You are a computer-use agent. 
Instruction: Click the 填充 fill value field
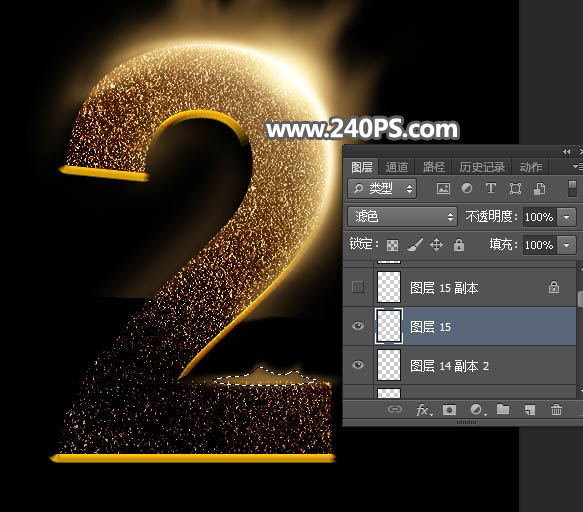539,245
